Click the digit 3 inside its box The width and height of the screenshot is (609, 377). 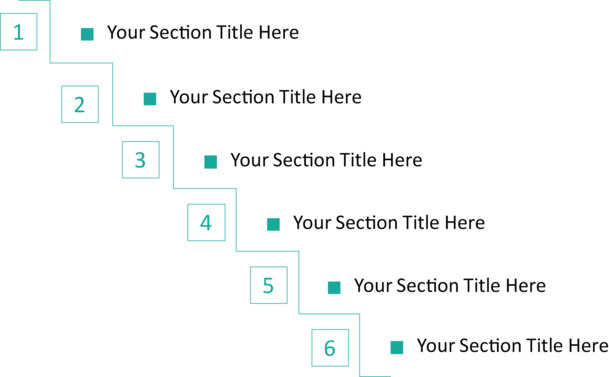pos(140,160)
